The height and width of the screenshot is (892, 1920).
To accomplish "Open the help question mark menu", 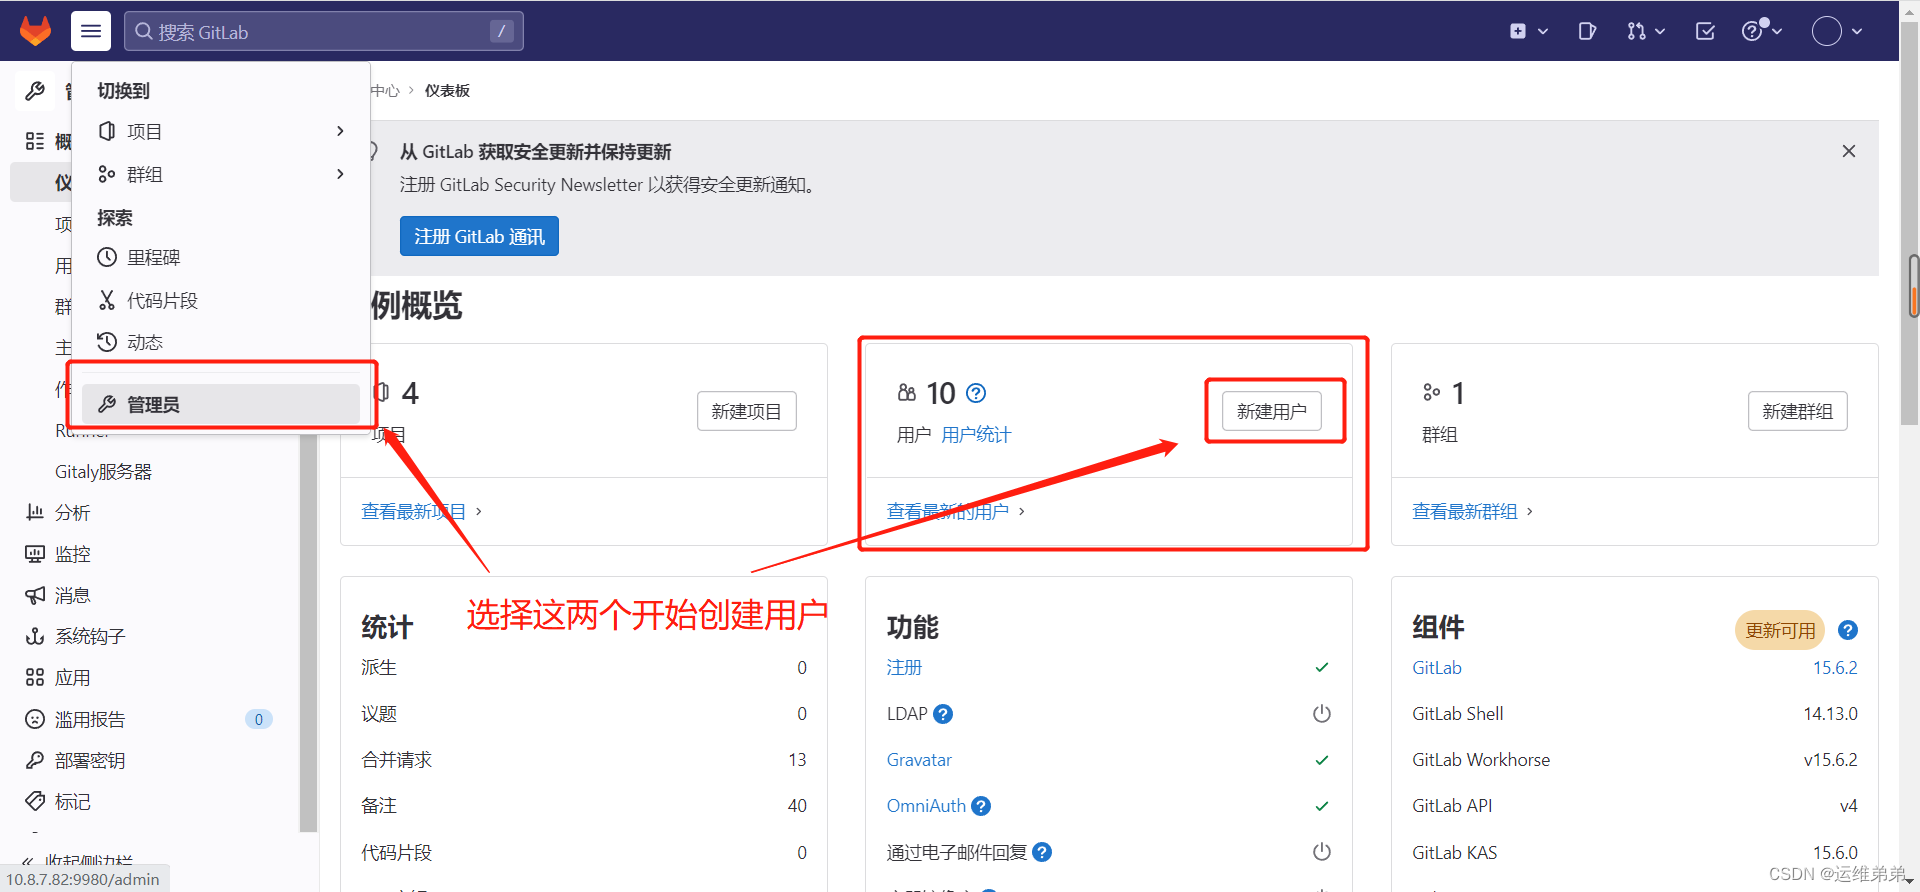I will coord(1762,31).
